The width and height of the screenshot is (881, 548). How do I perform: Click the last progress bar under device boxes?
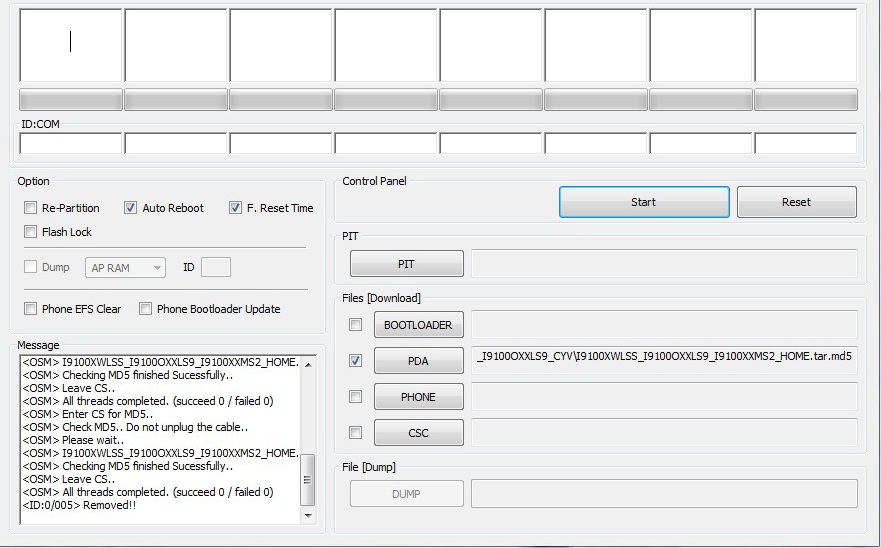(806, 99)
